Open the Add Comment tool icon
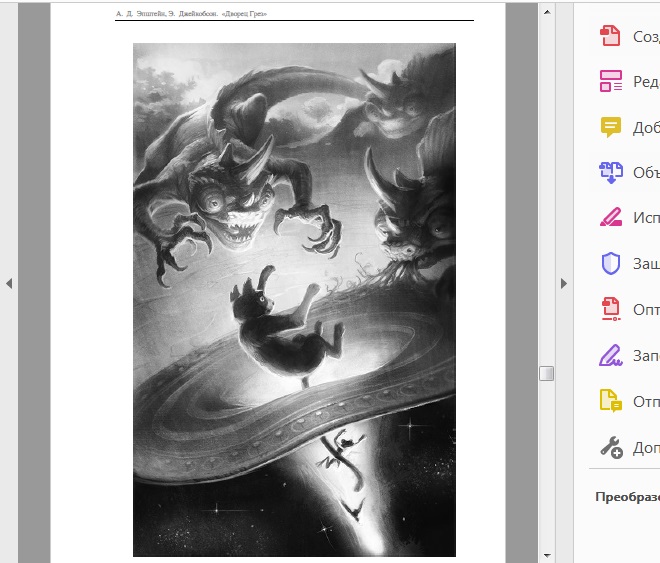The height and width of the screenshot is (563, 660). 611,127
